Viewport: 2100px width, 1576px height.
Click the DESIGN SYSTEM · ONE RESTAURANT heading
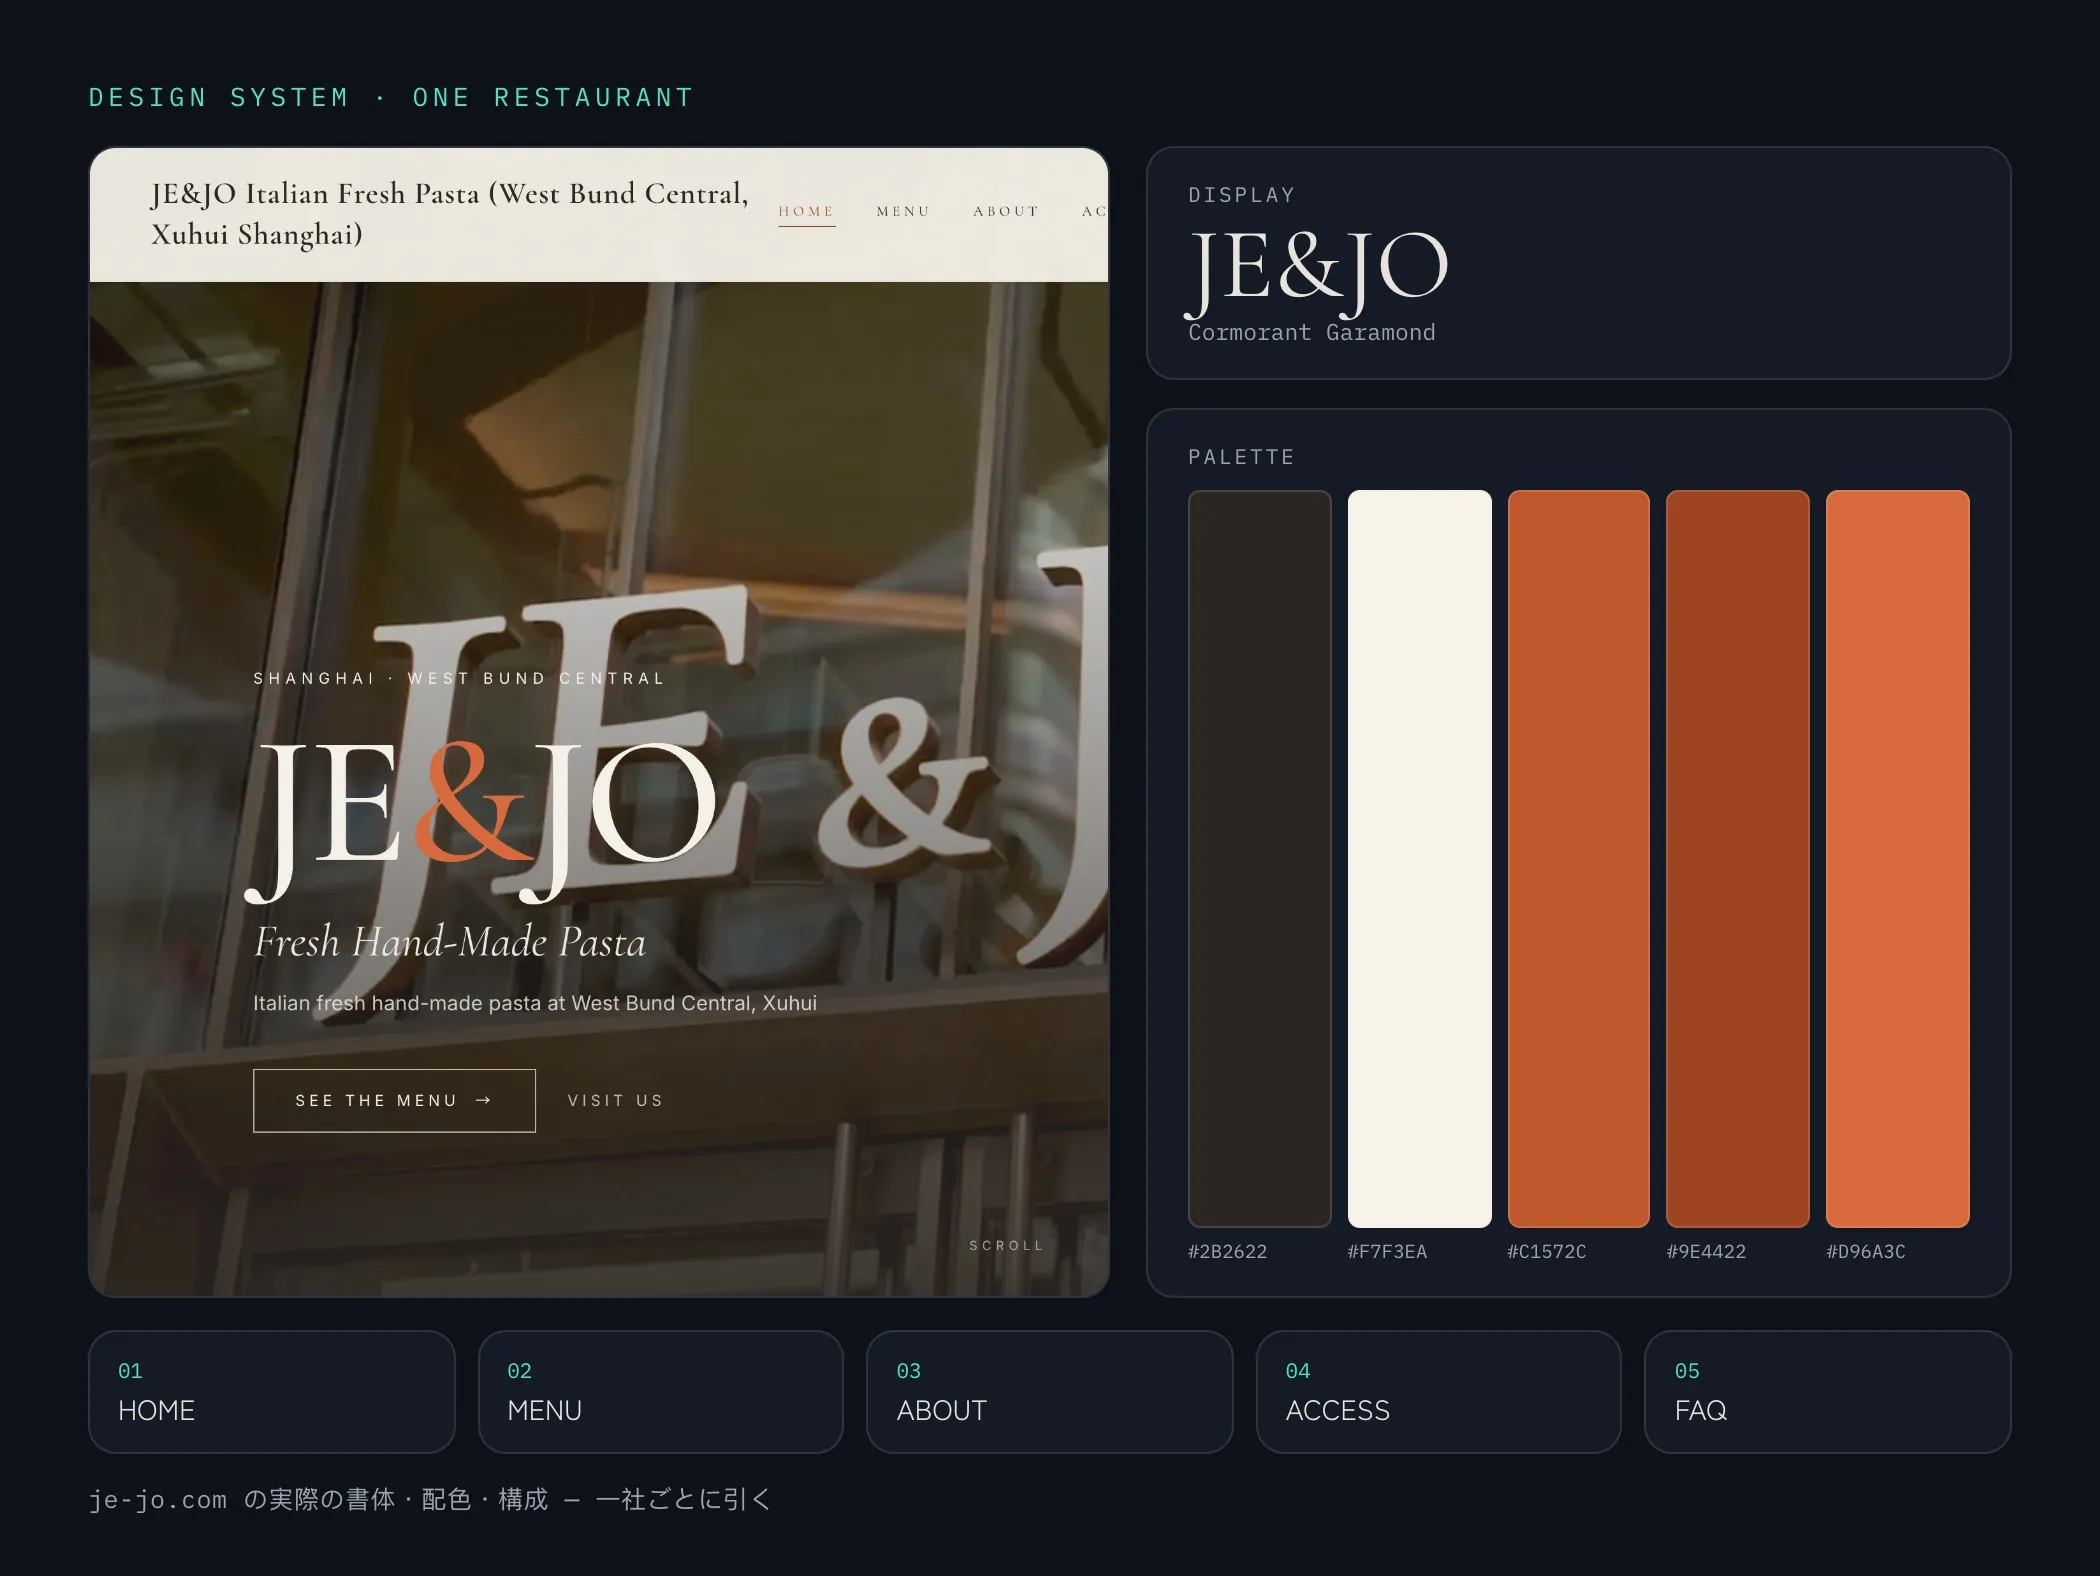(x=391, y=98)
